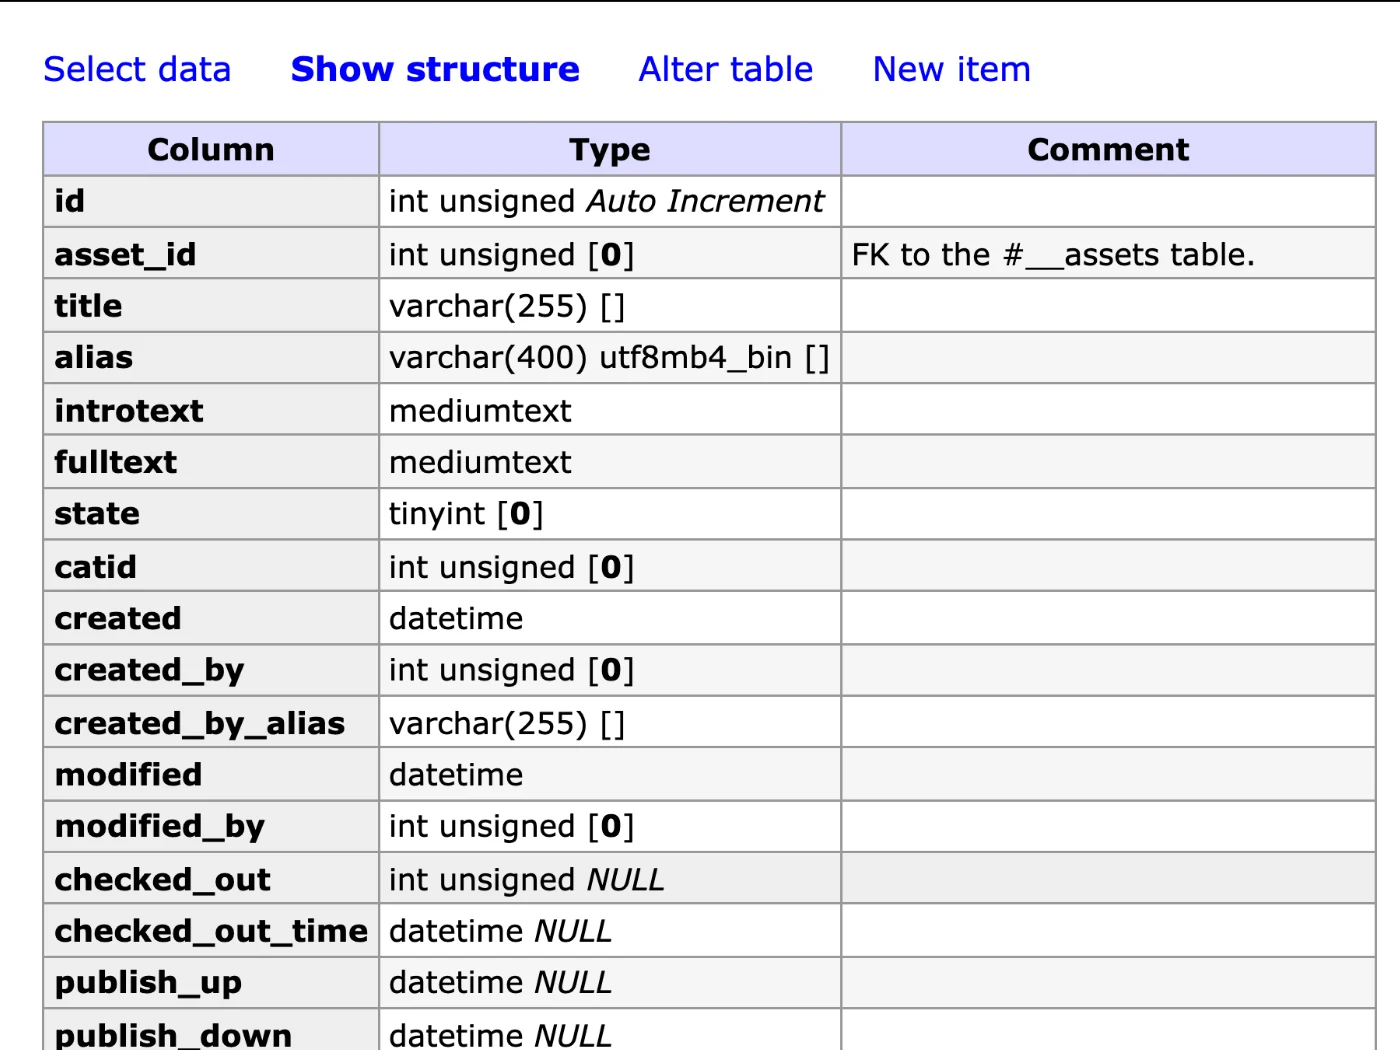Click the introtext 'mediumtext' type
This screenshot has height=1050, width=1400.
point(480,410)
